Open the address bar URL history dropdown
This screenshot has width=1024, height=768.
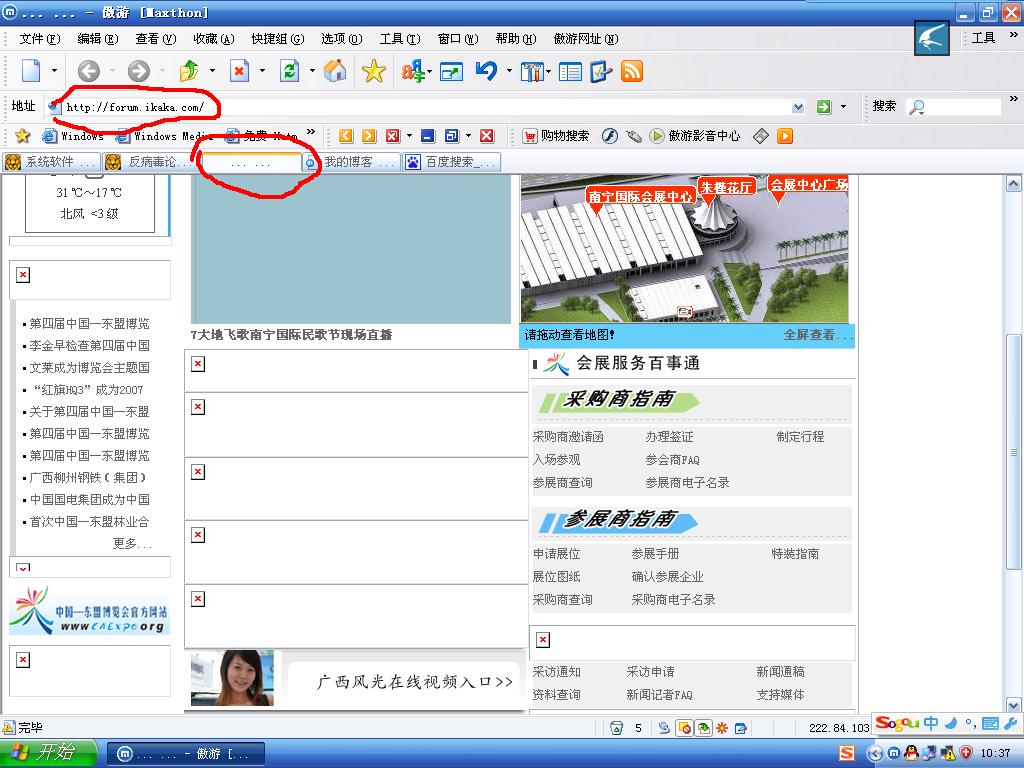click(x=798, y=106)
